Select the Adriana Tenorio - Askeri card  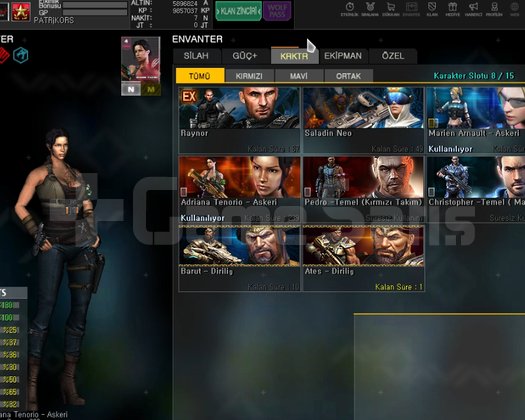(239, 189)
